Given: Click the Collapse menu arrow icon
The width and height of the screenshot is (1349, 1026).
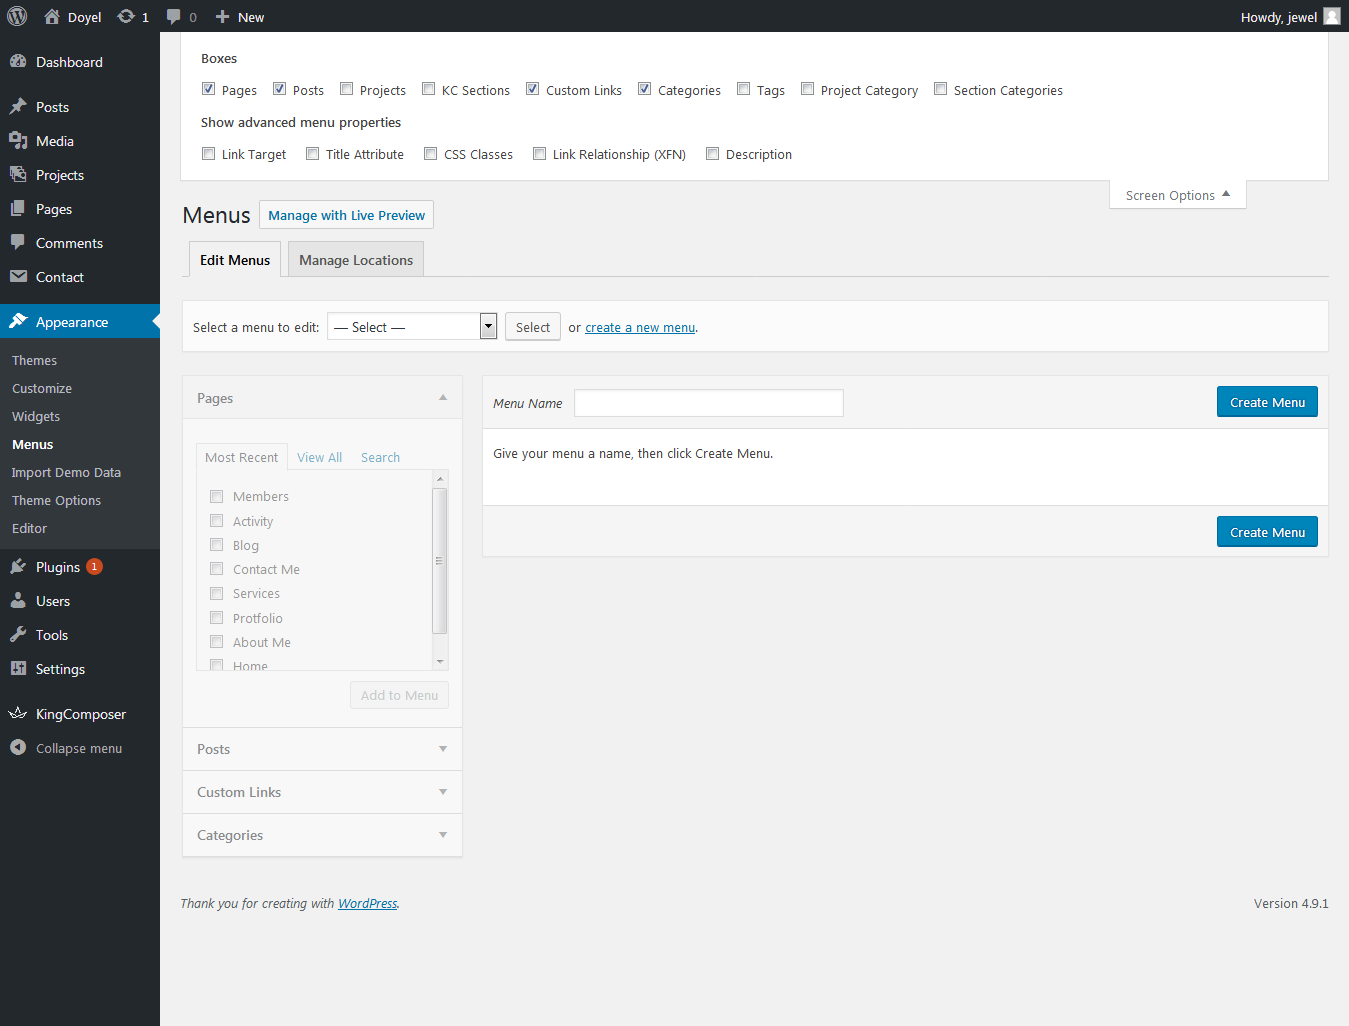Looking at the screenshot, I should 18,748.
